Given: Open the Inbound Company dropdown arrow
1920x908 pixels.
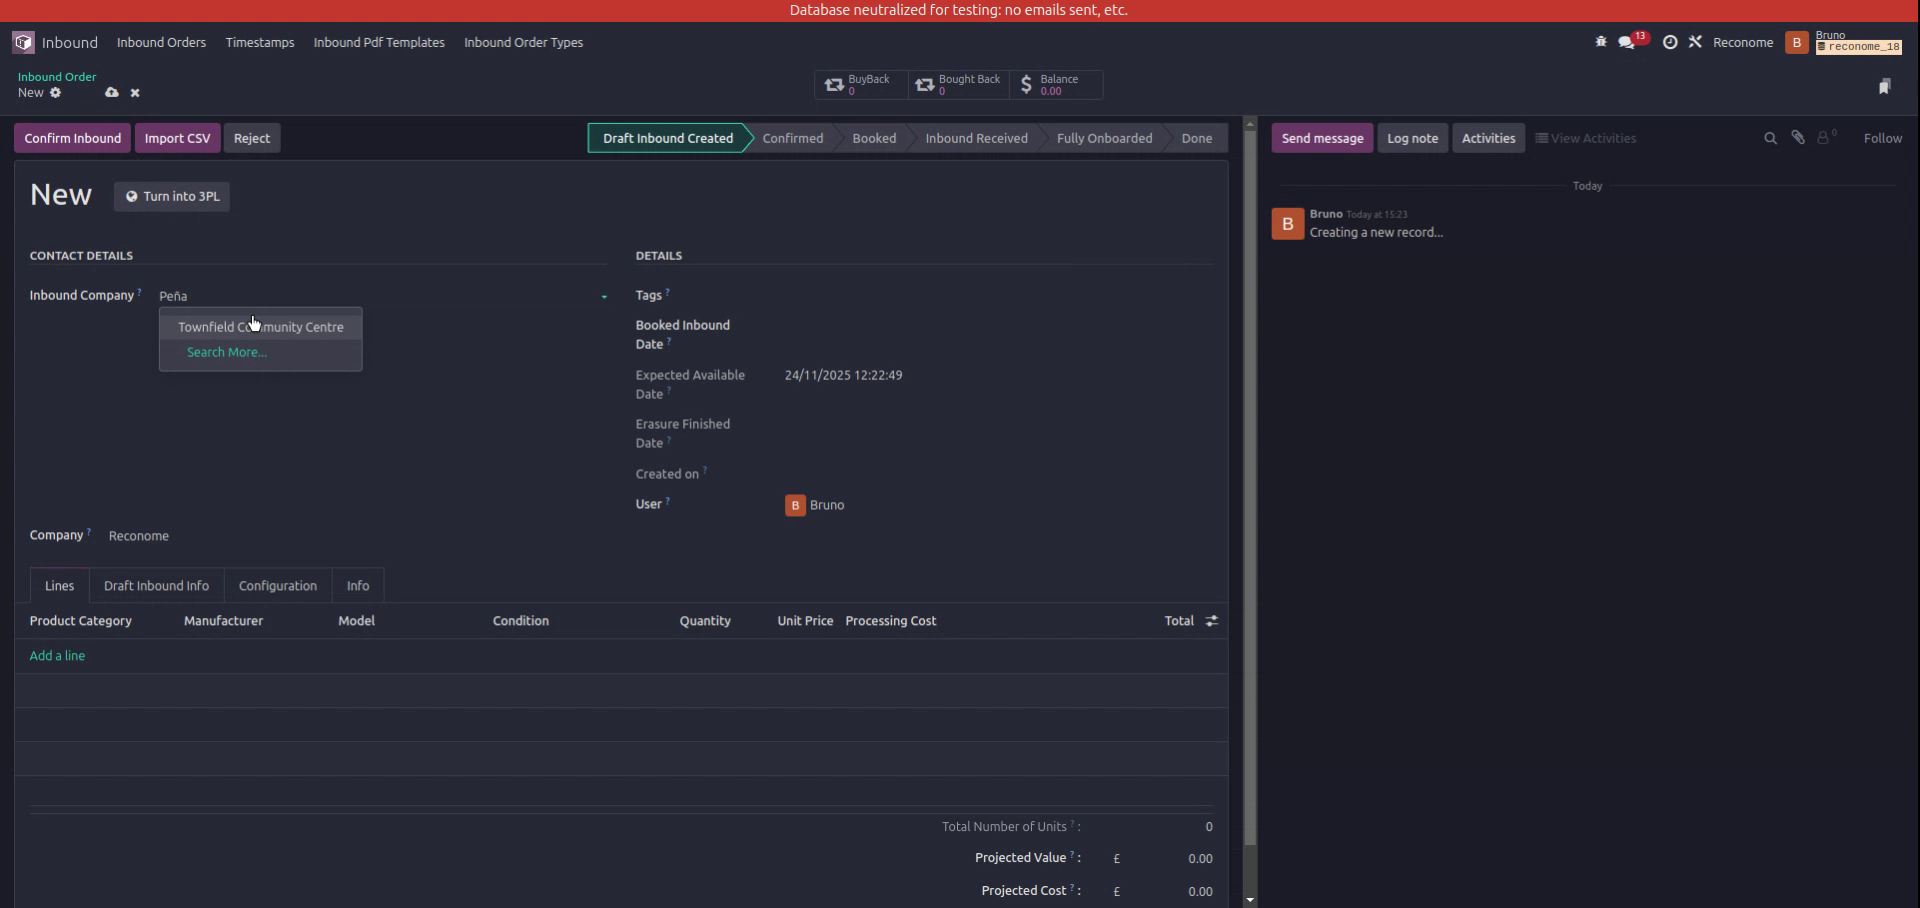Looking at the screenshot, I should tap(603, 297).
